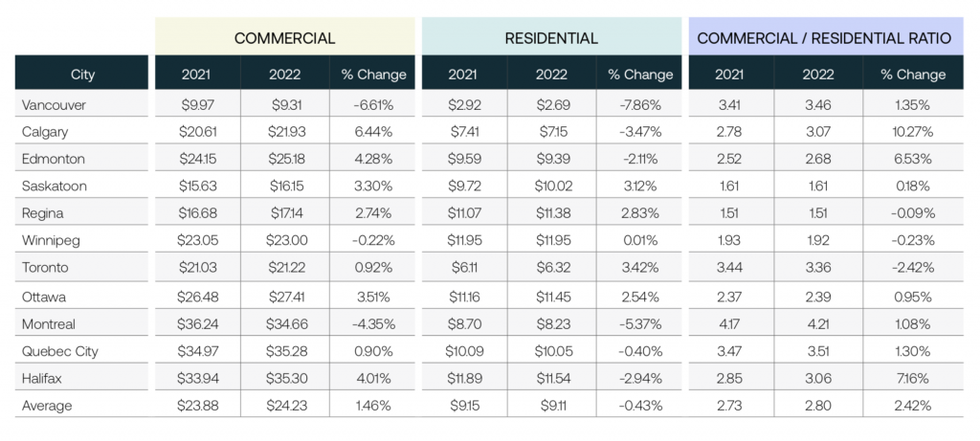Select Montreal's 2022 ratio value 4.21
This screenshot has height=441, width=980.
coord(820,324)
